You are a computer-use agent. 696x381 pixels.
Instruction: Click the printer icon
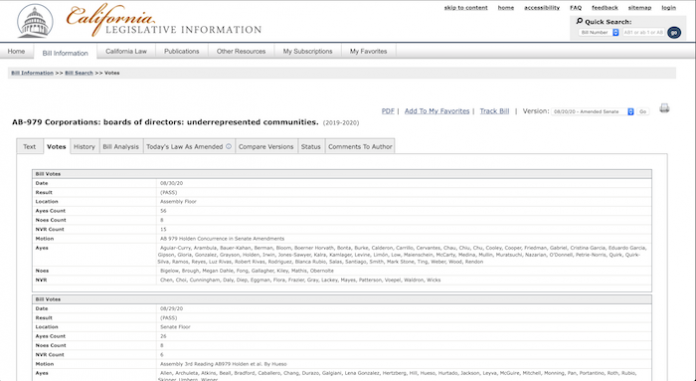point(664,108)
